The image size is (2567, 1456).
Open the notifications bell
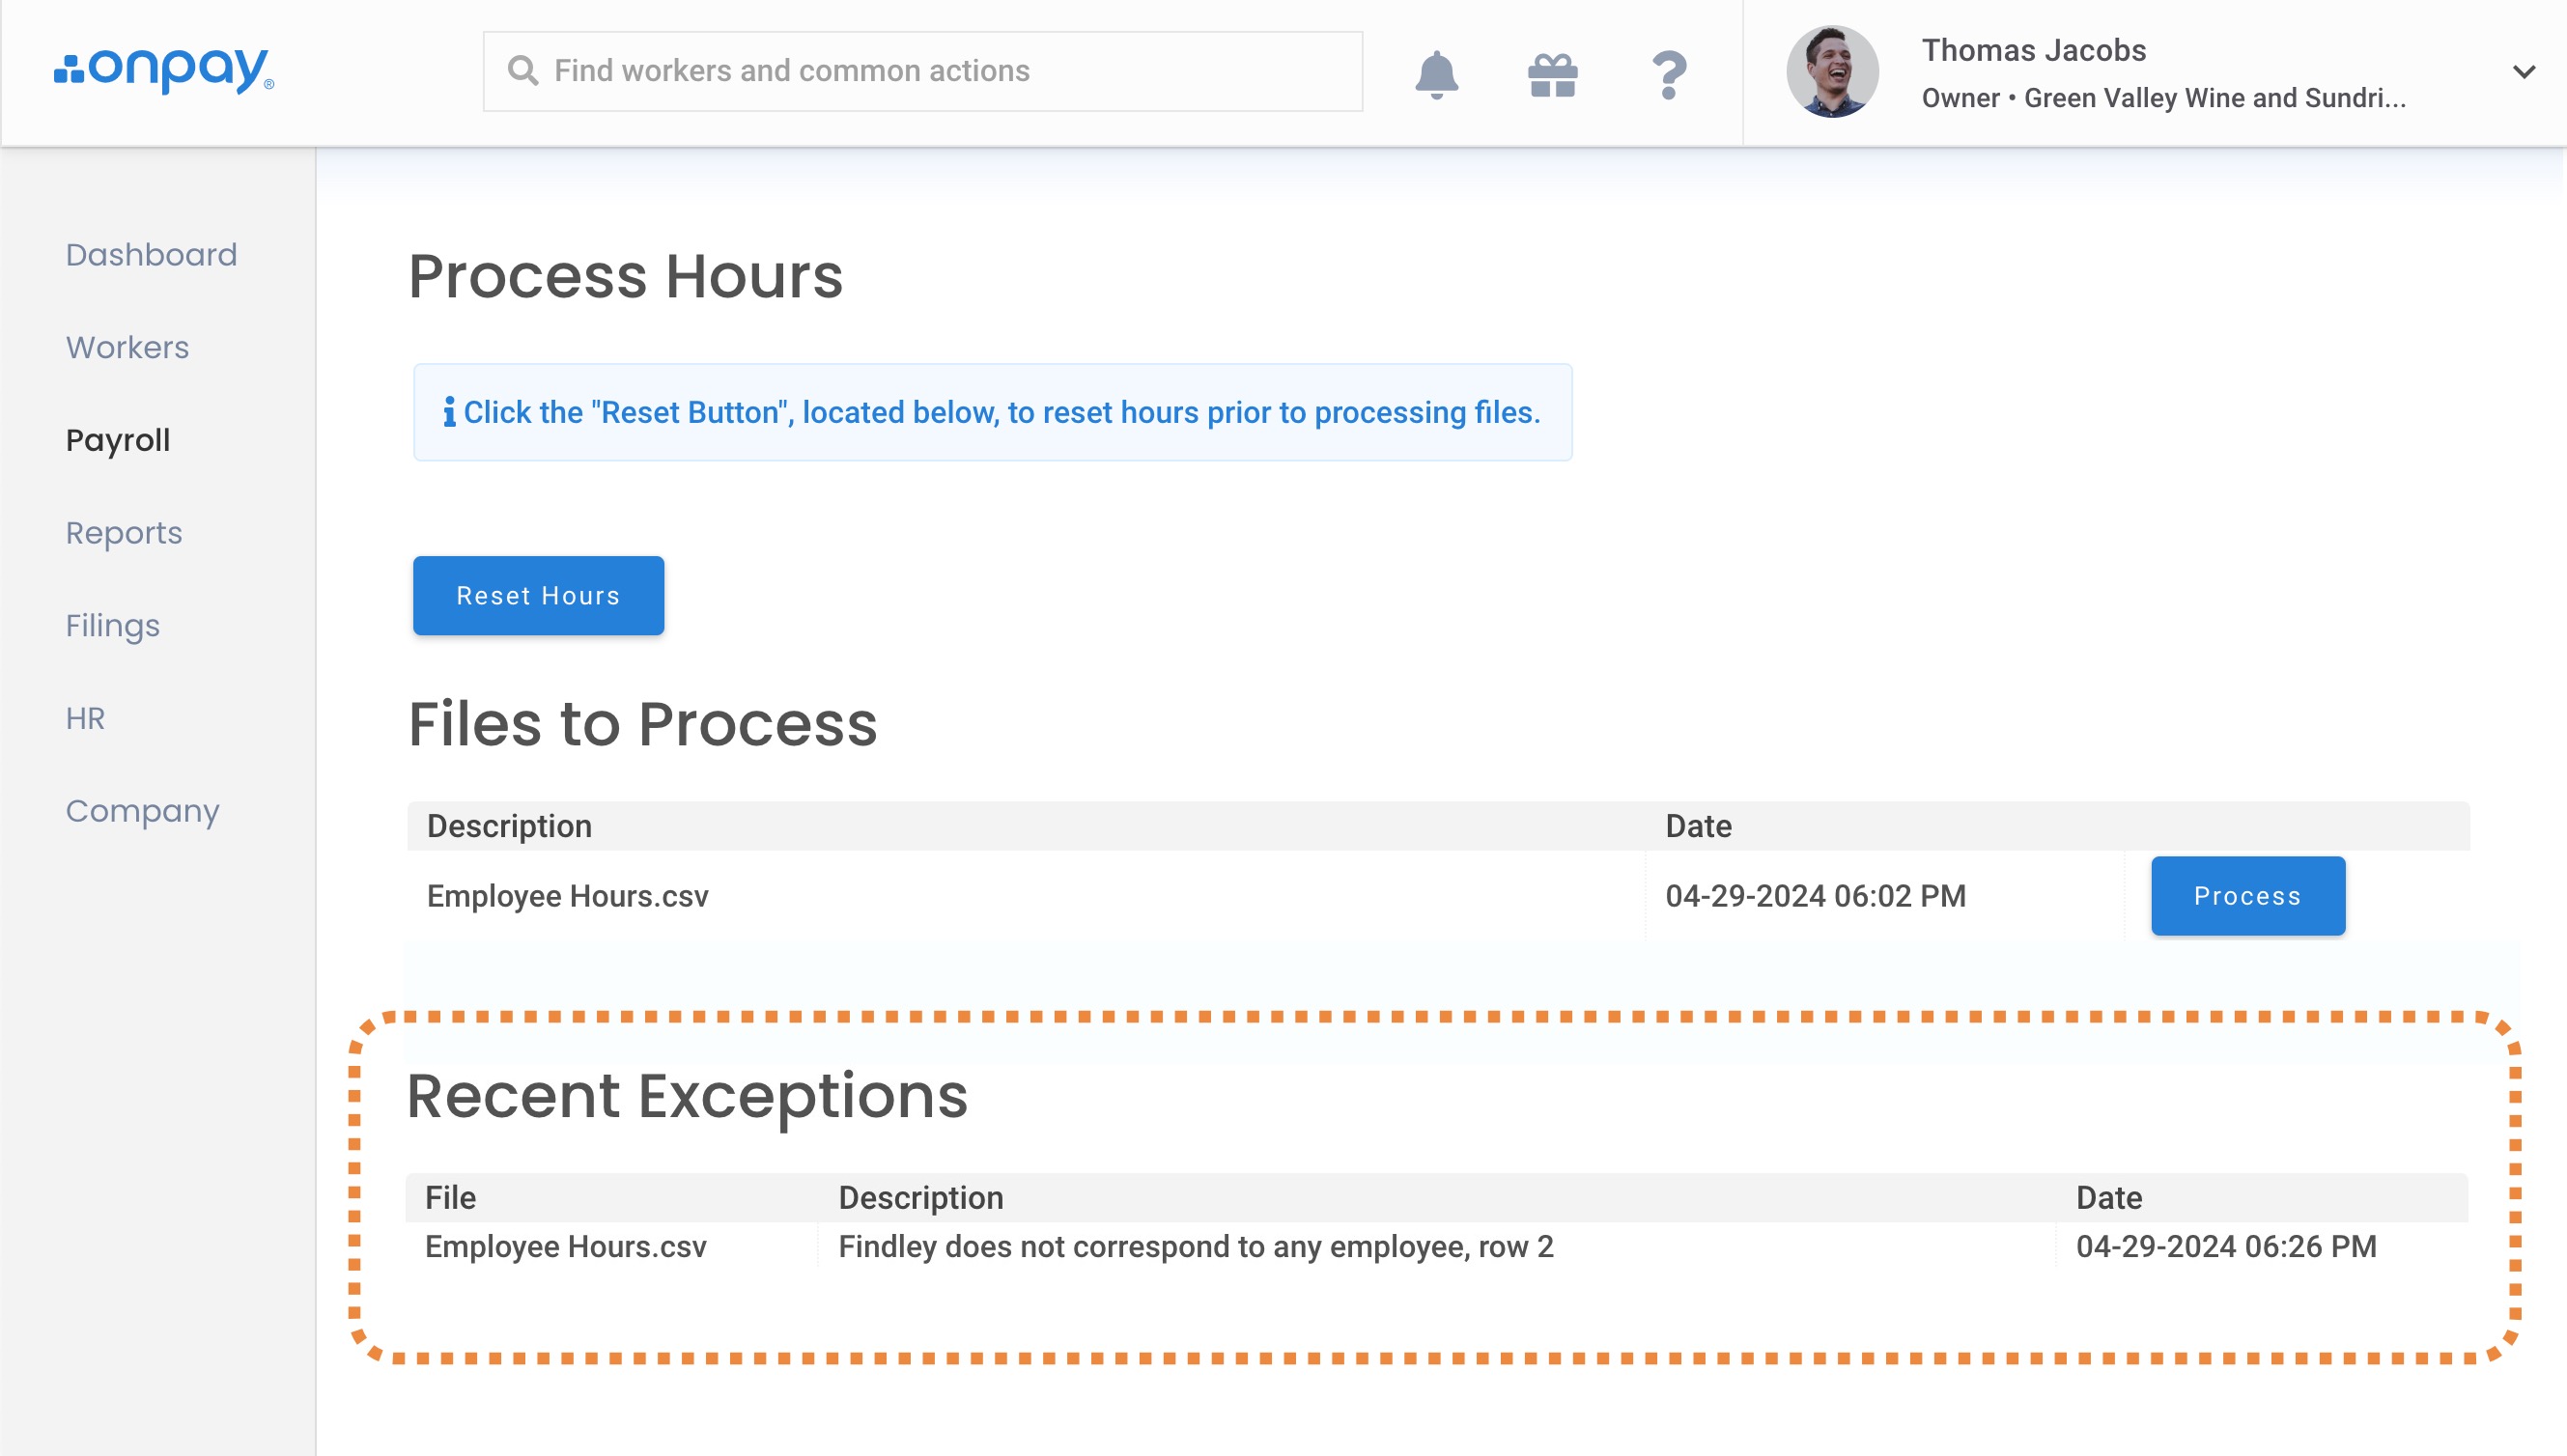[x=1436, y=74]
